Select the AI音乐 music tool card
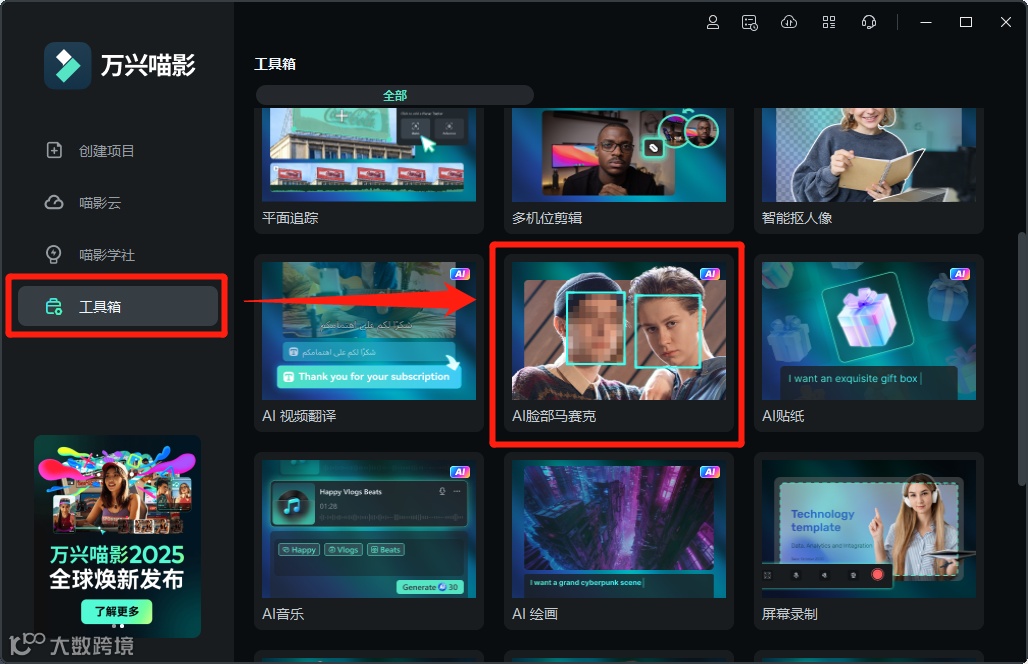This screenshot has height=664, width=1028. click(368, 529)
